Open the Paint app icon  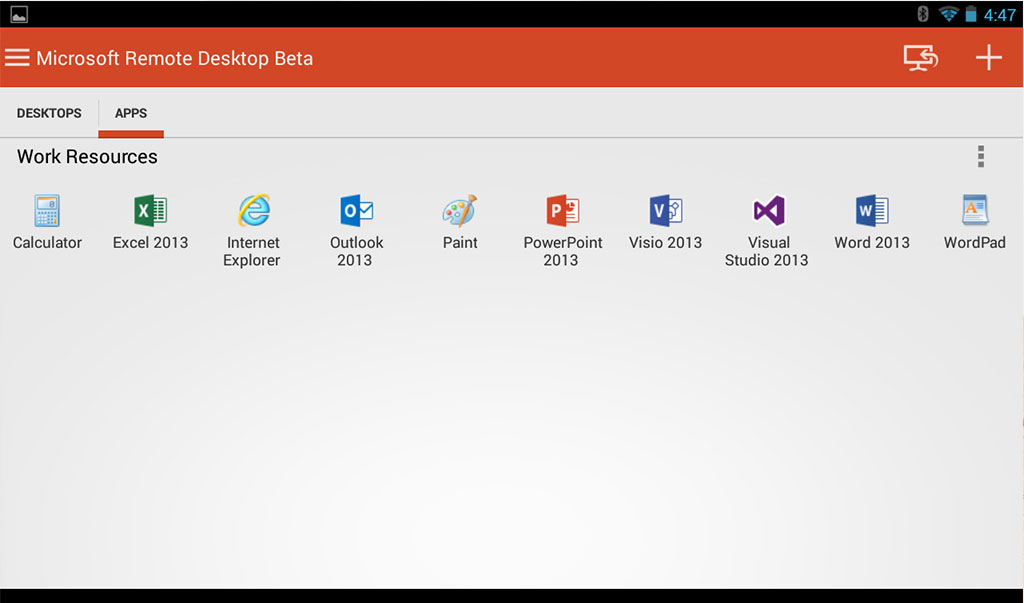click(460, 211)
